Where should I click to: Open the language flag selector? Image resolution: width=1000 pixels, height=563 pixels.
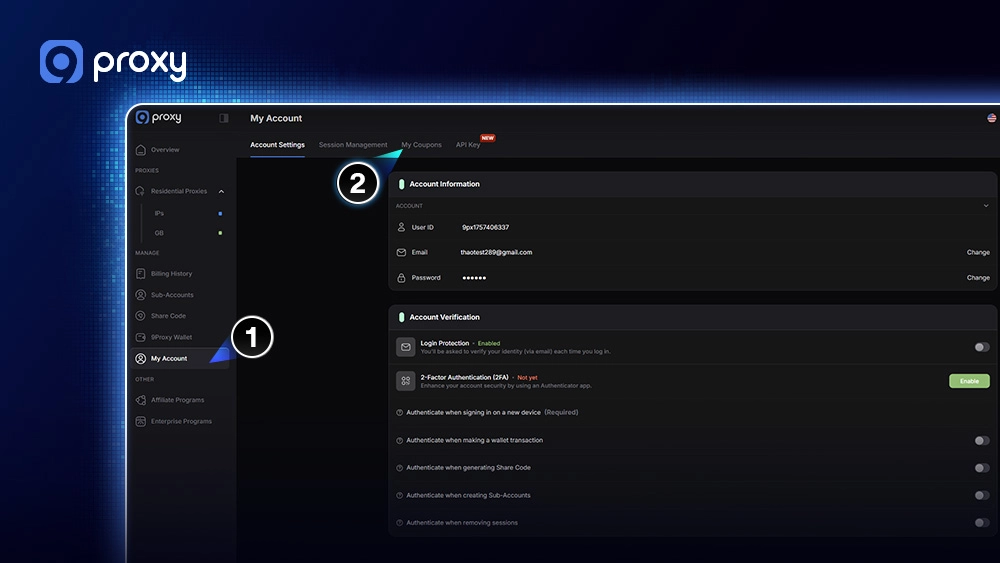[991, 118]
